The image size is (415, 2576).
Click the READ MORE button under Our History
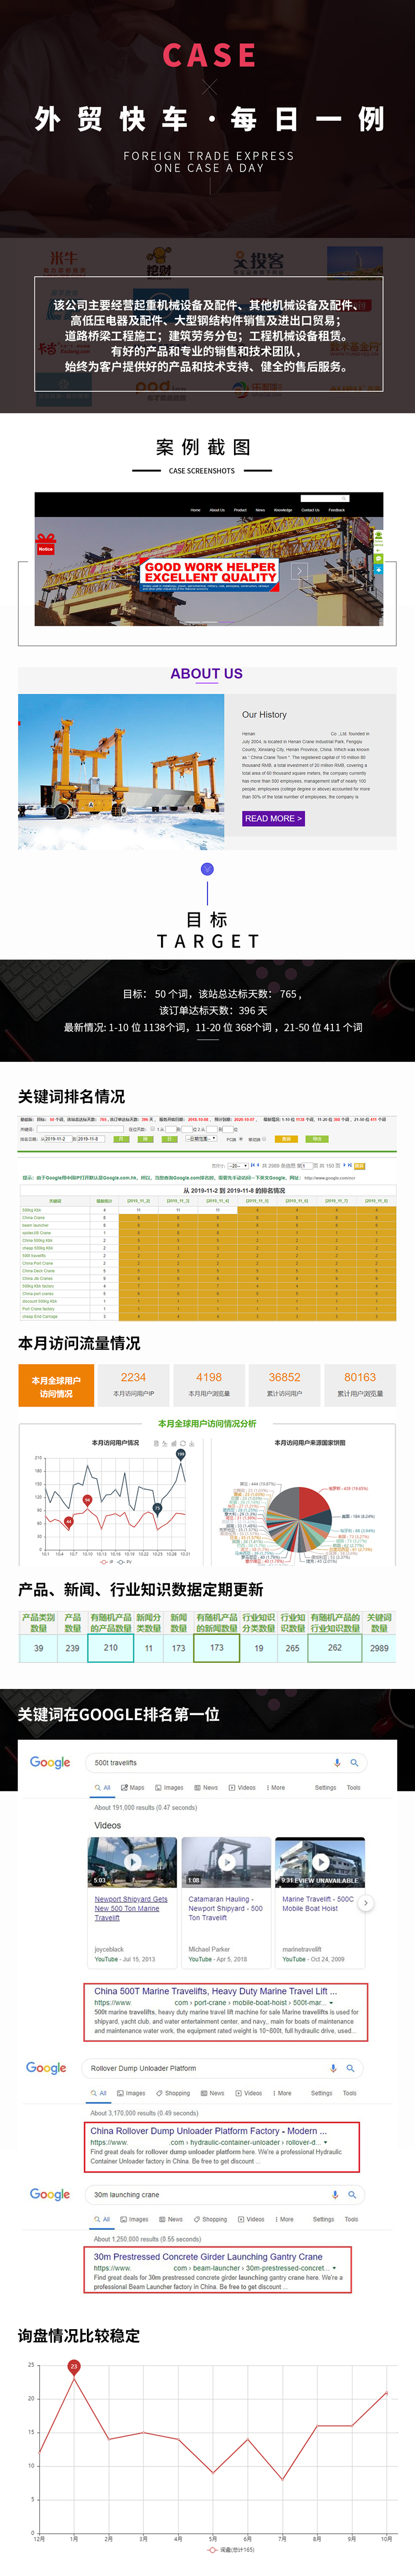click(273, 818)
